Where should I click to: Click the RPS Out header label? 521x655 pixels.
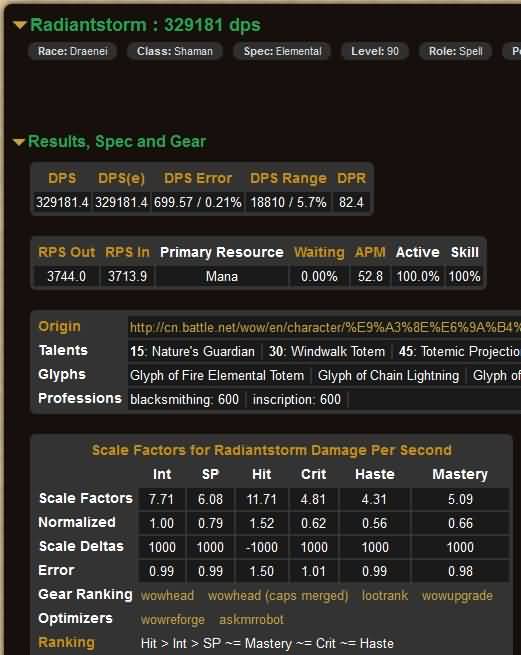tap(66, 252)
